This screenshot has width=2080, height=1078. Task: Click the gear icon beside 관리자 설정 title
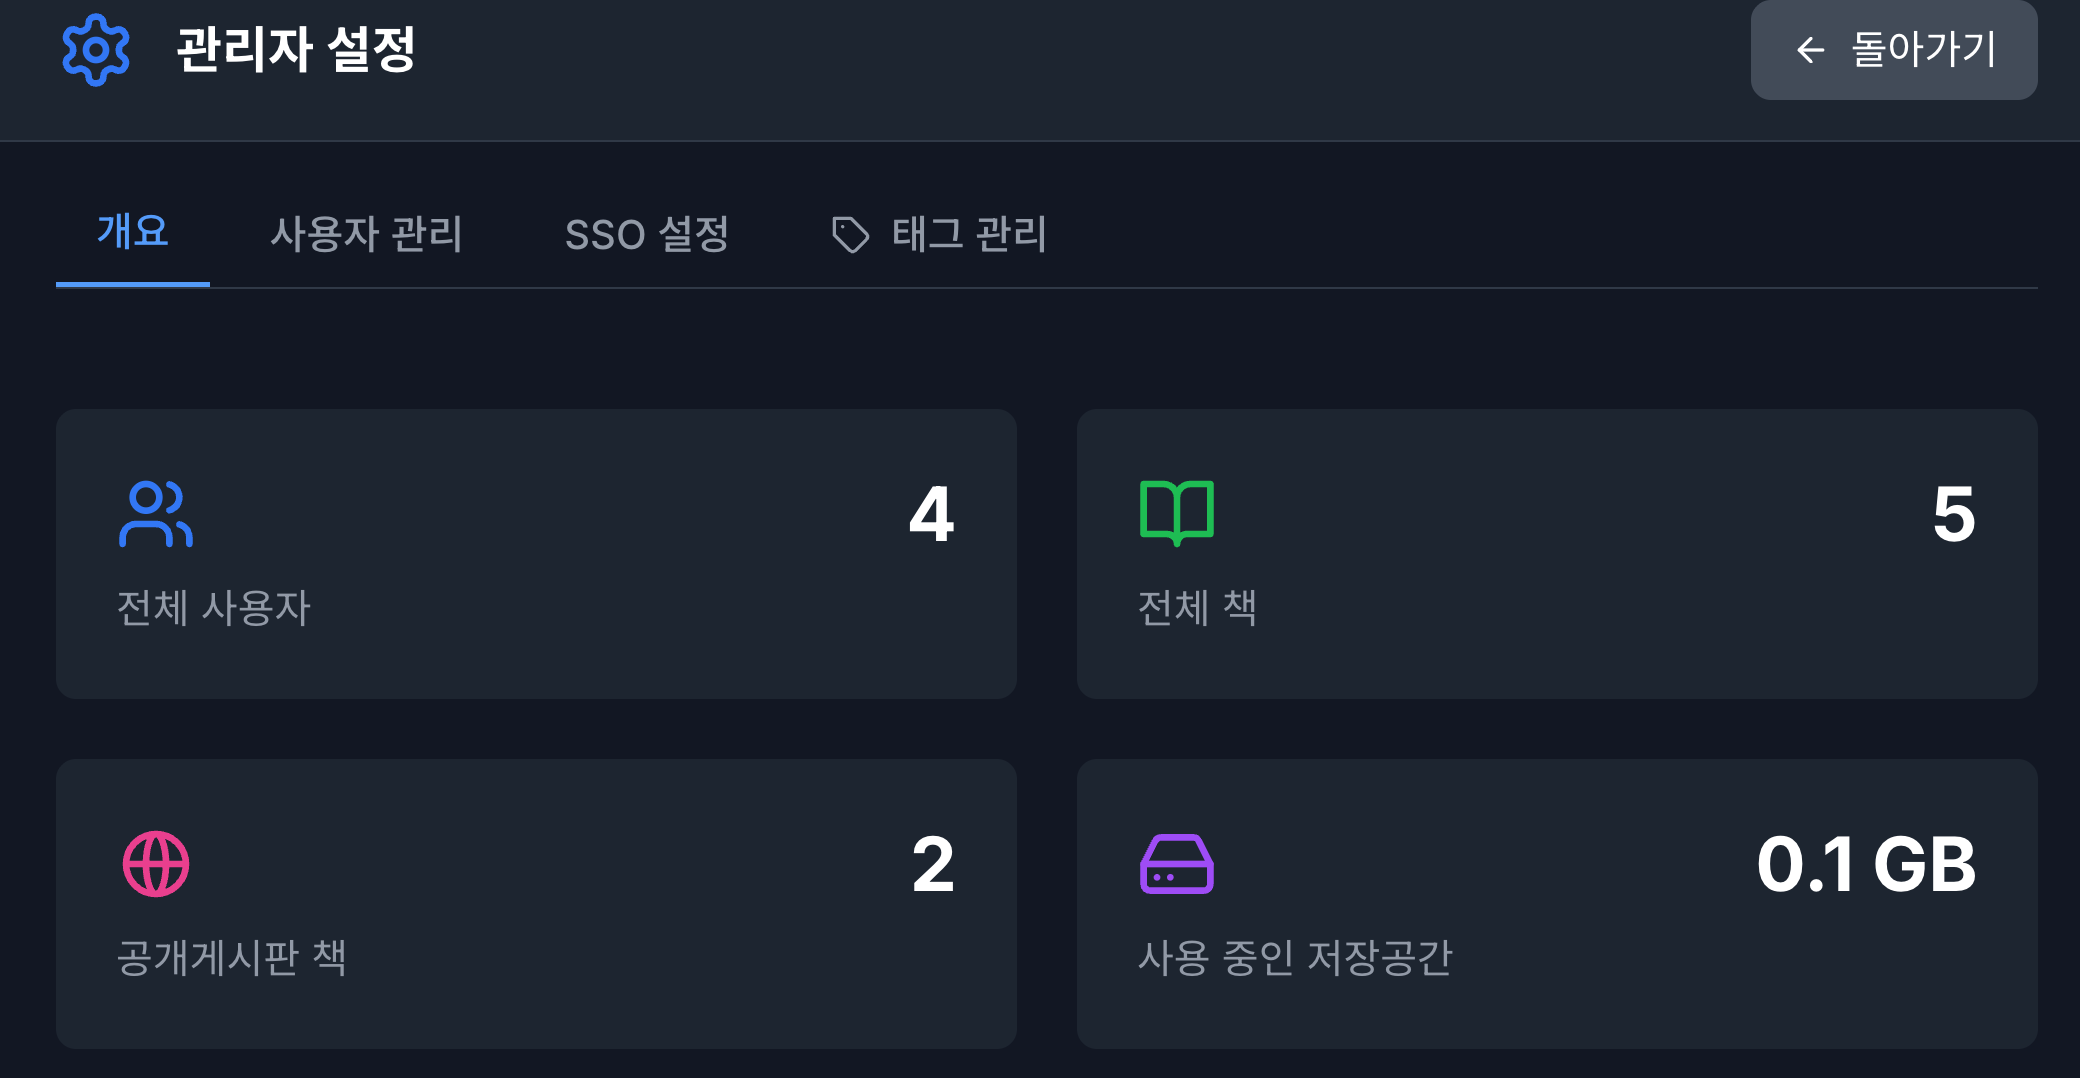(96, 46)
